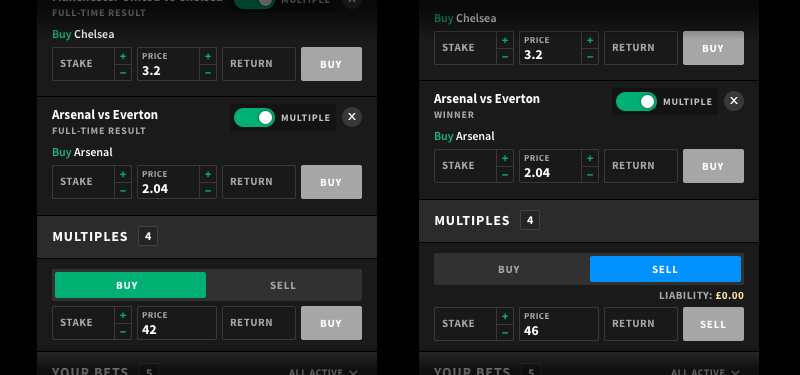This screenshot has width=800, height=375.
Task: Click Buy button beside price 42
Action: (331, 323)
